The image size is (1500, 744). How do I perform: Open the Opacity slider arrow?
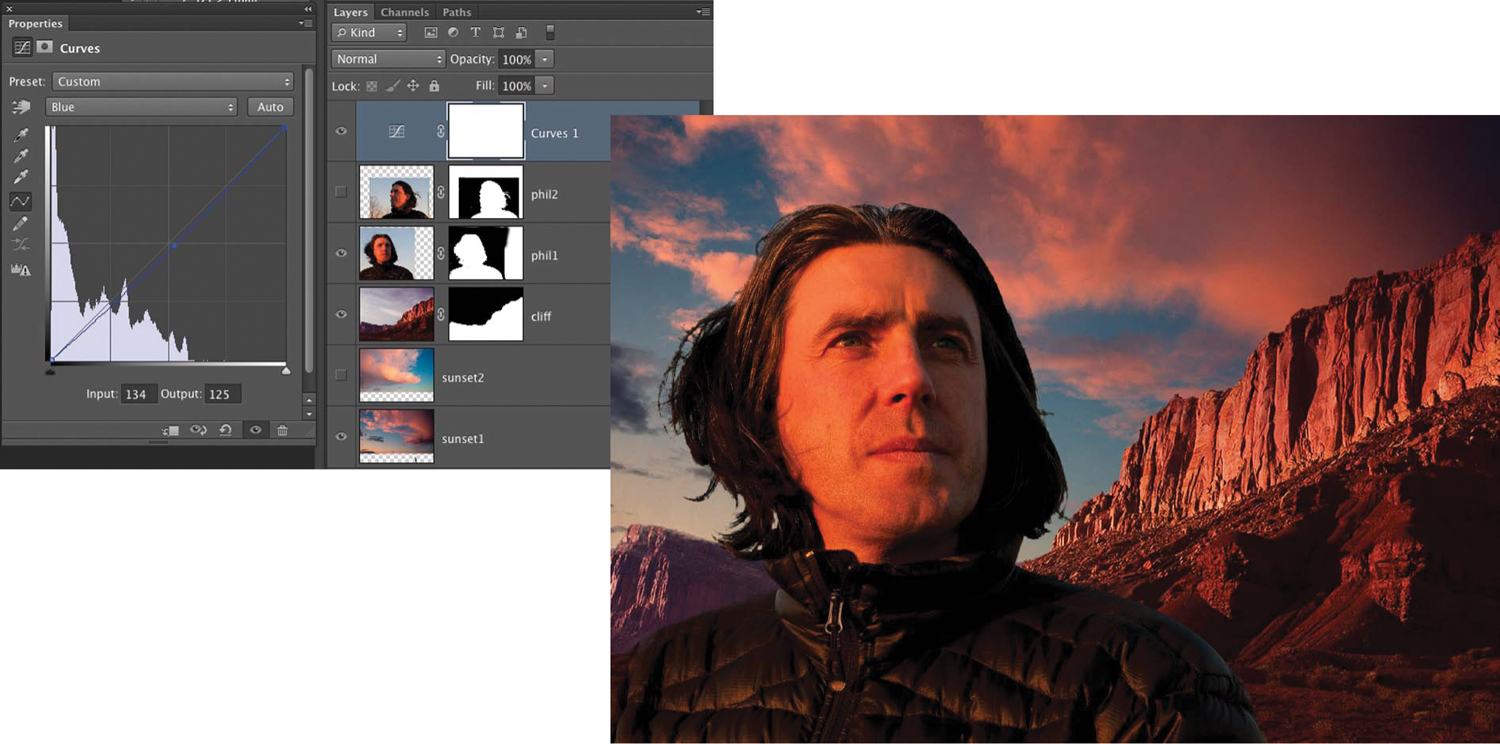pos(544,60)
